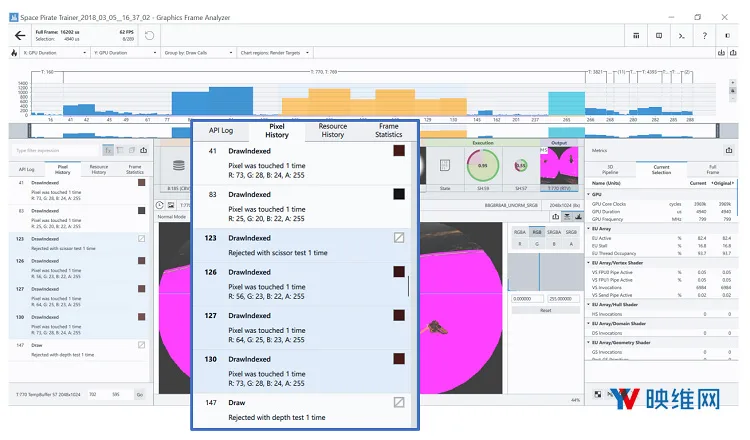Click the T: 3821 render target marker
The height and width of the screenshot is (440, 750).
[597, 72]
